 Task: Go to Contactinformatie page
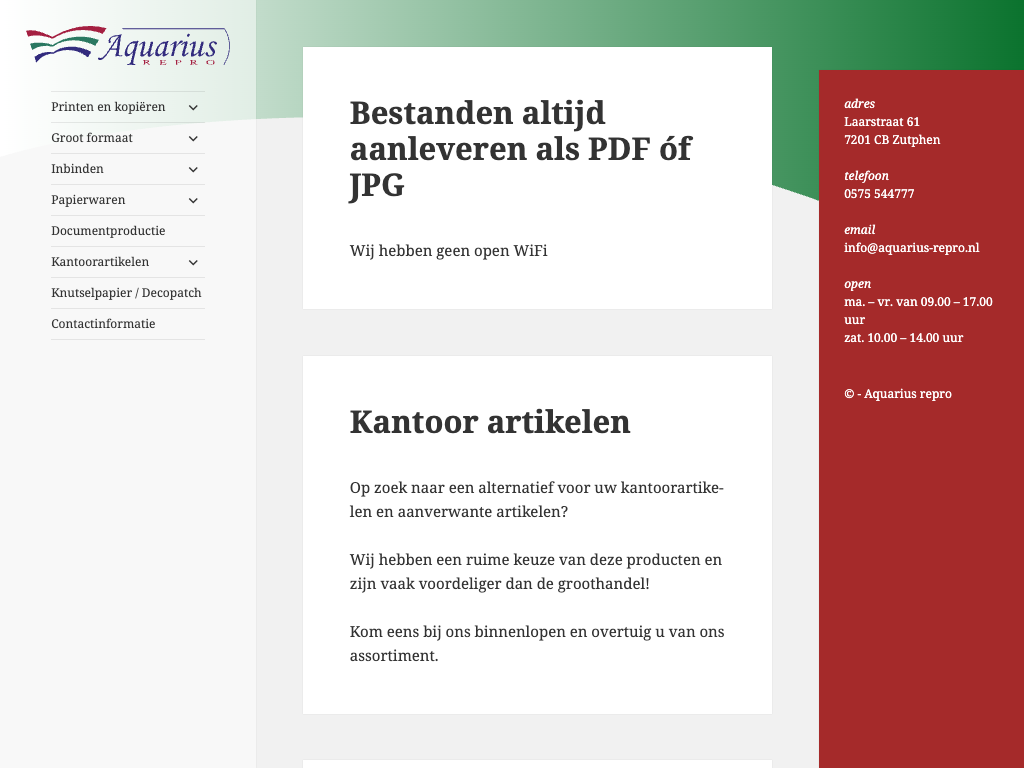click(103, 324)
